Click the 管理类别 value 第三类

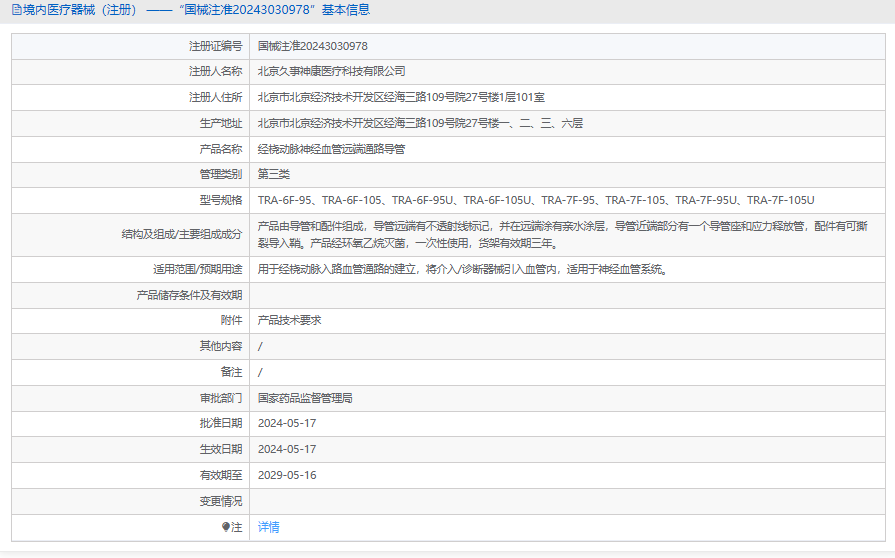(274, 174)
